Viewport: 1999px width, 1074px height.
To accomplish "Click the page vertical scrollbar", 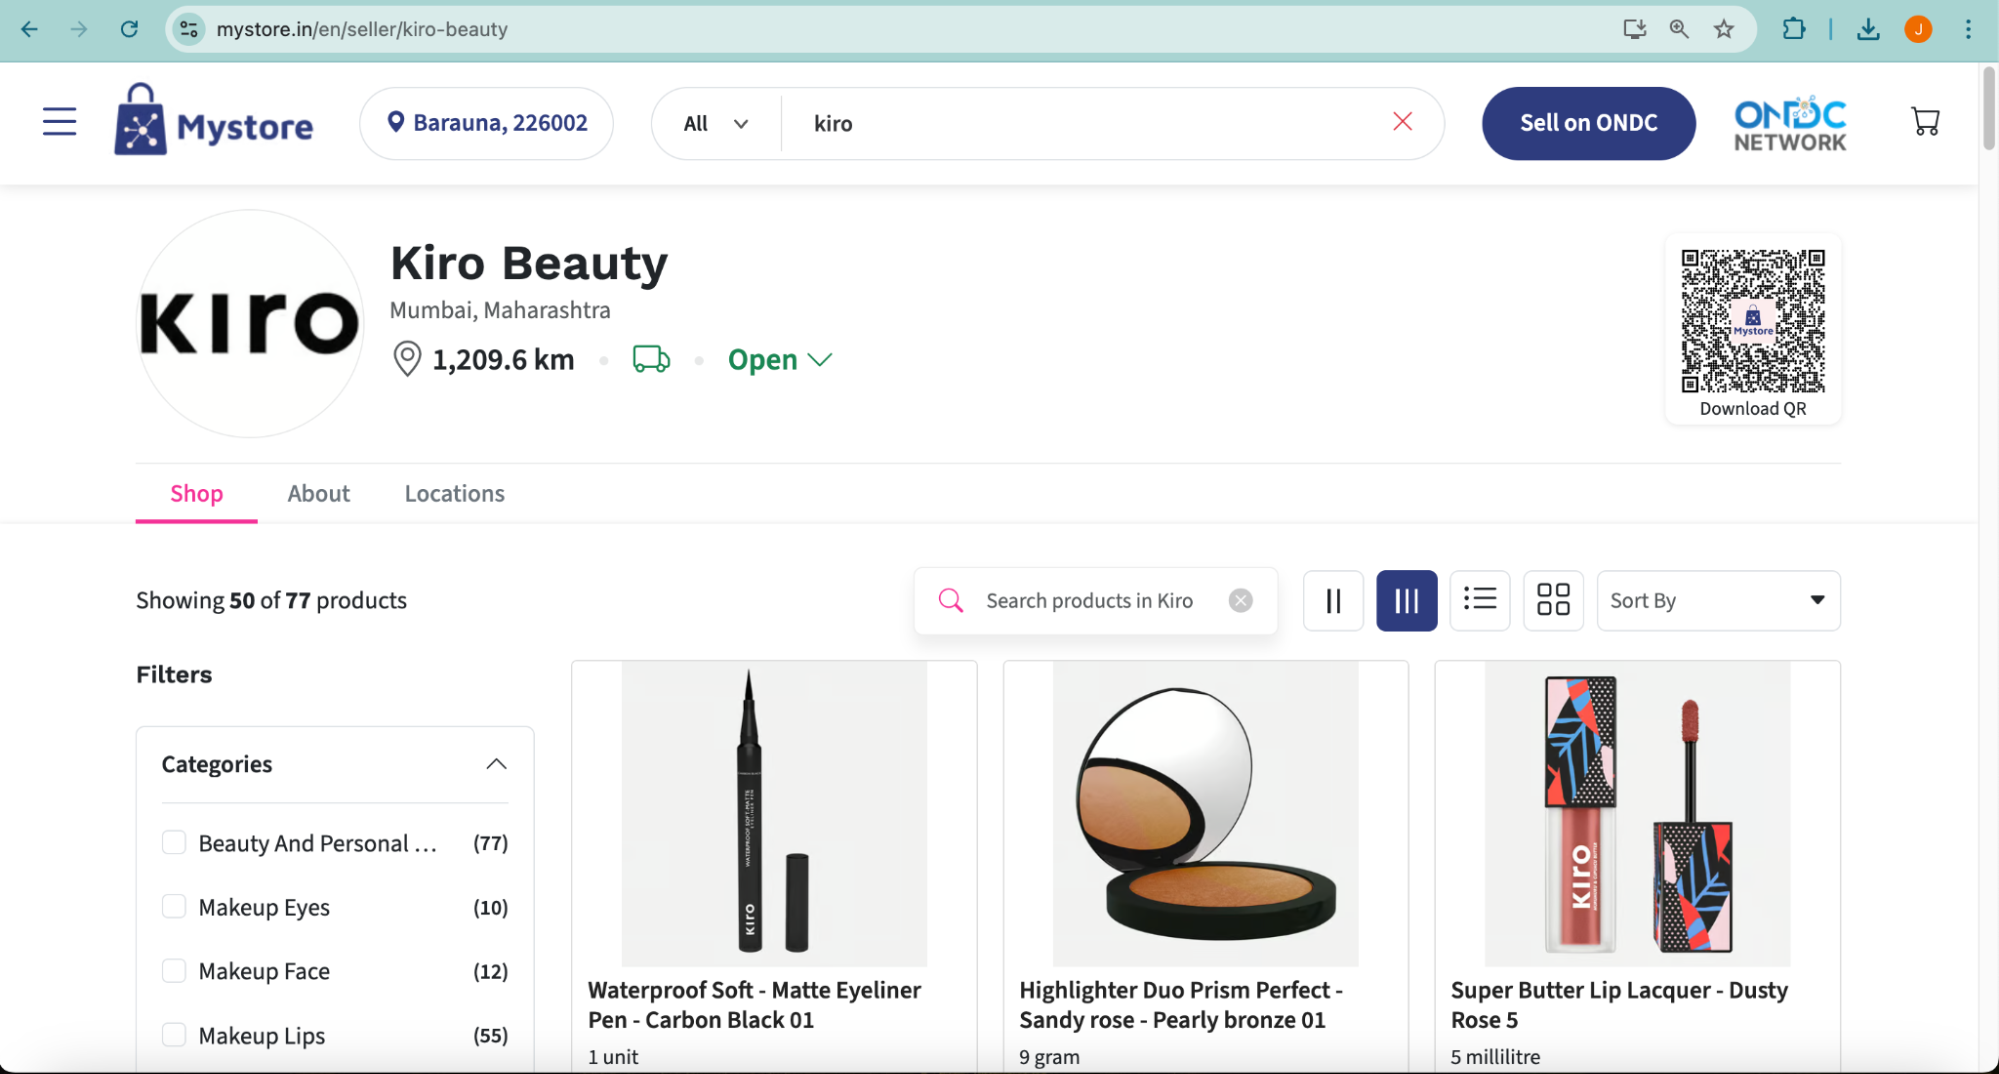I will (1988, 108).
